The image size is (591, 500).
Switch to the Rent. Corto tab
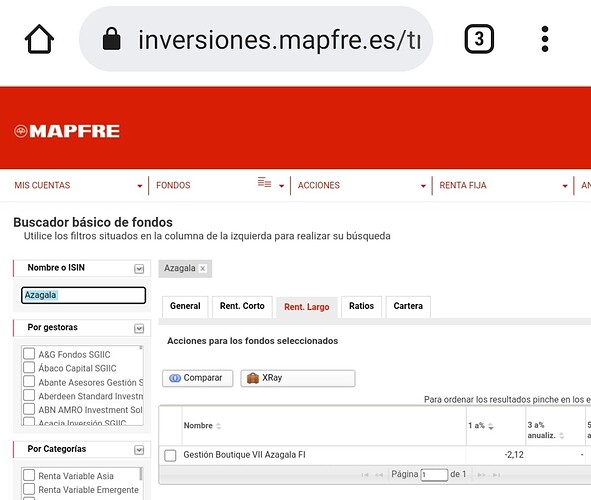242,307
